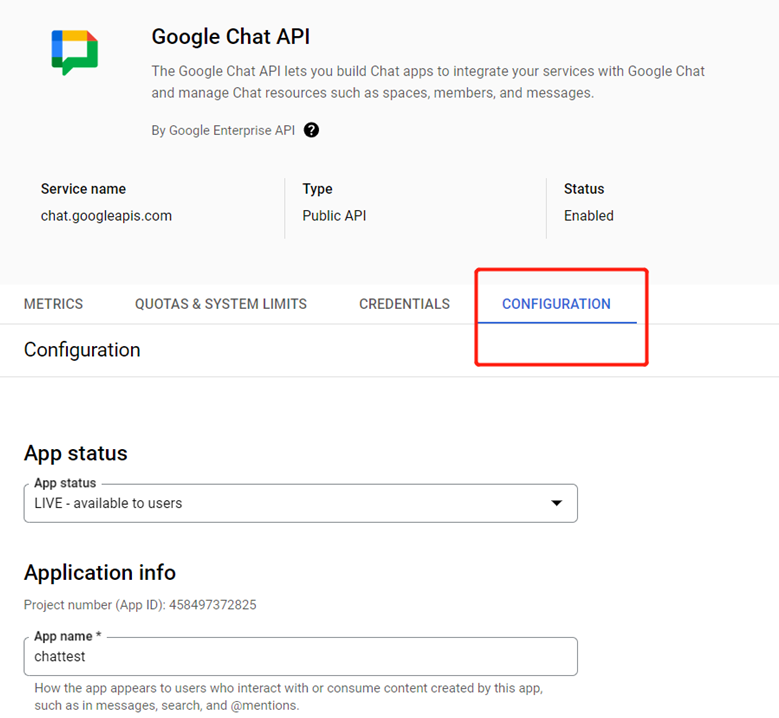The height and width of the screenshot is (718, 779).
Task: Click the Application info heading
Action: 100,572
